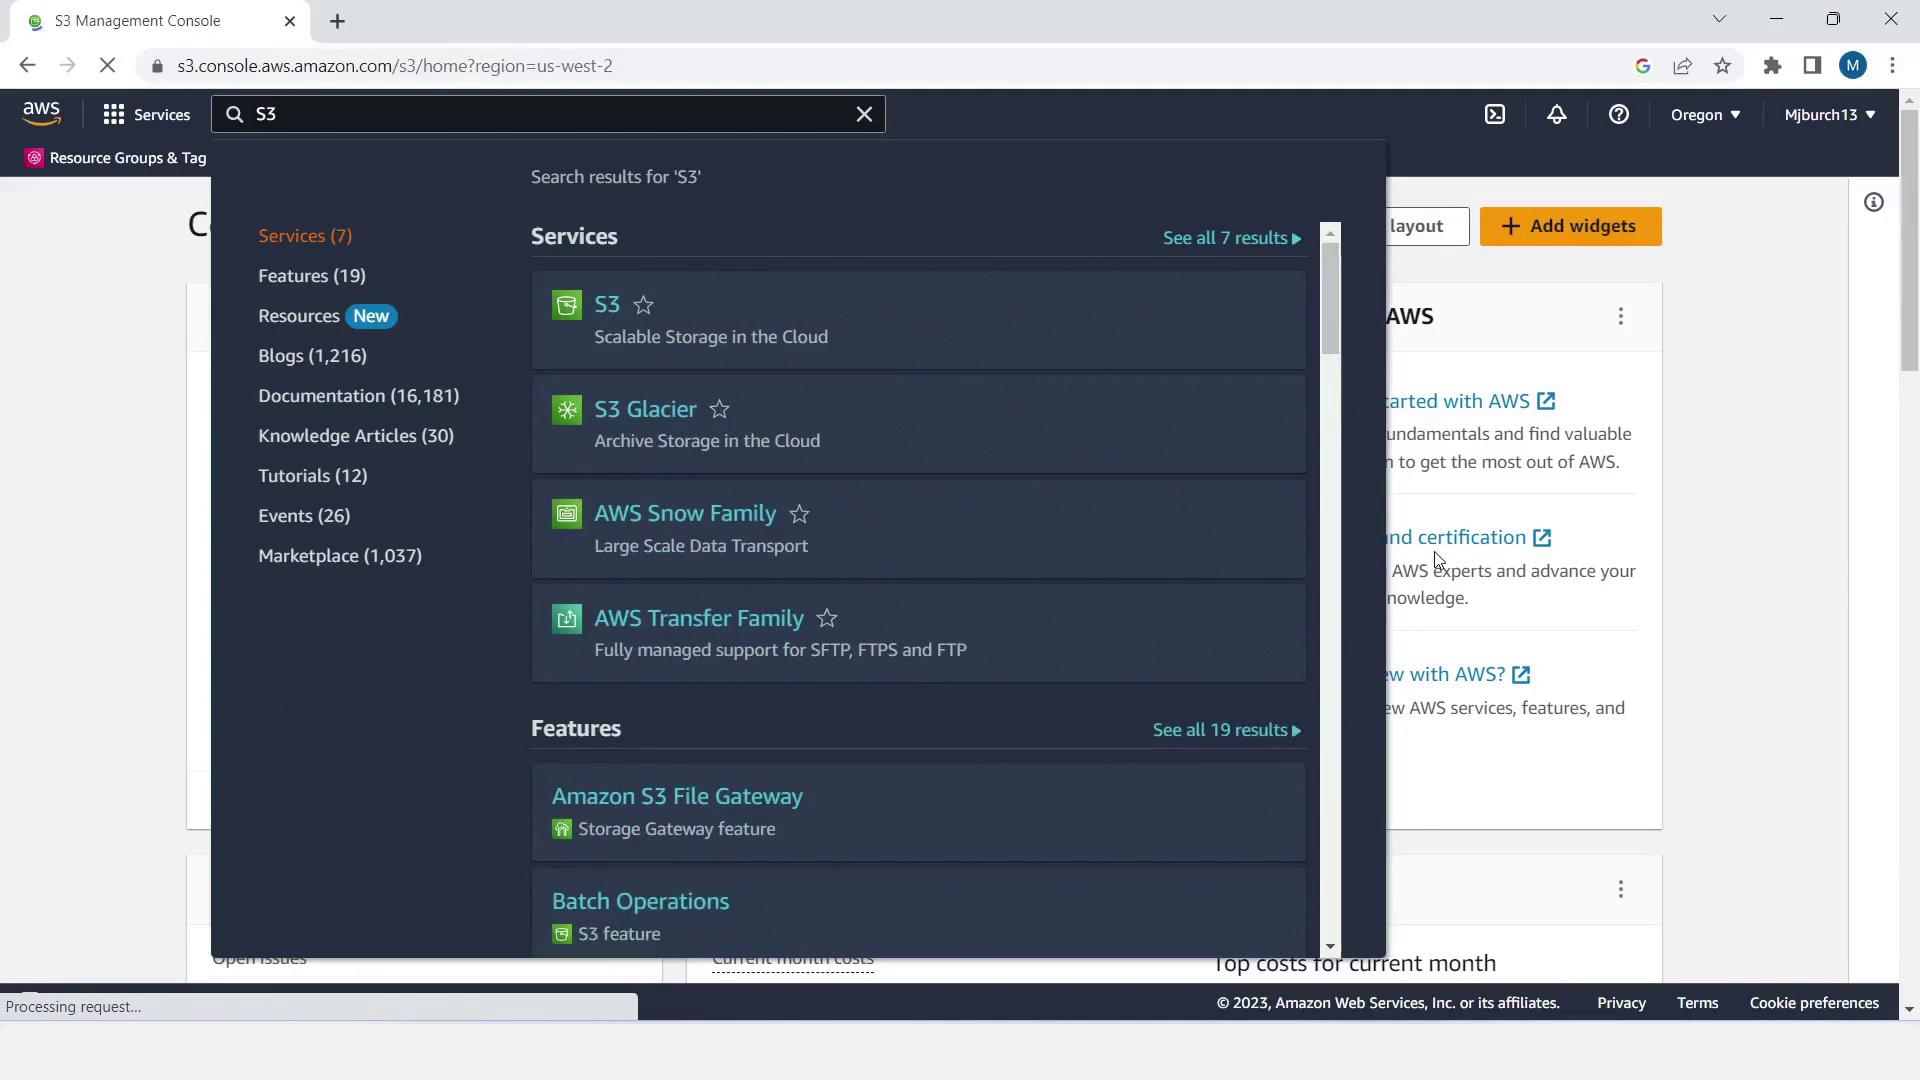1920x1080 pixels.
Task: Click the S3 Glacier snowflake icon
Action: tap(566, 410)
